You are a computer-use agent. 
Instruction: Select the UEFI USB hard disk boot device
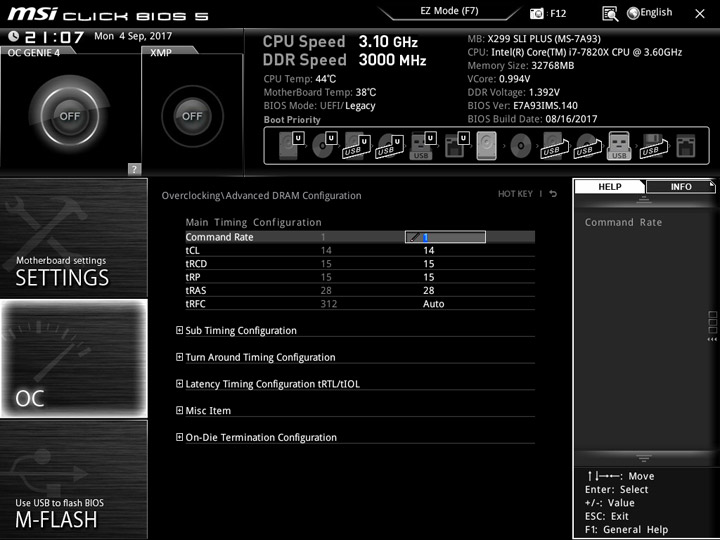(357, 146)
